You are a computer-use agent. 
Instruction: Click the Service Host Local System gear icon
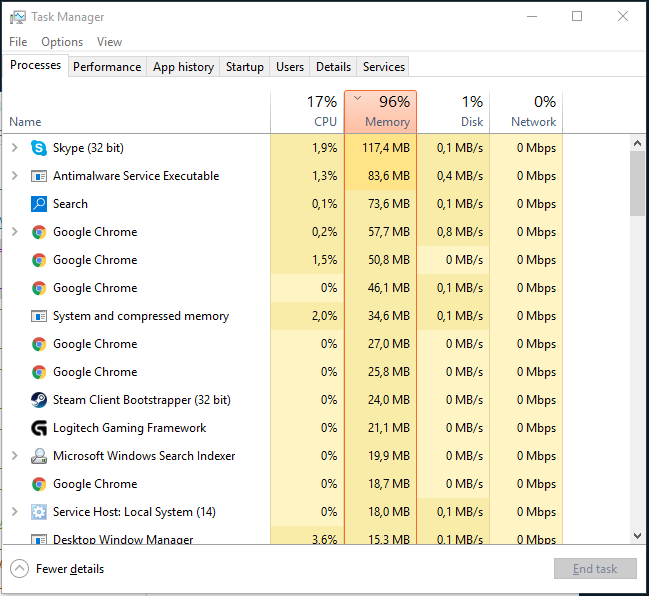39,512
